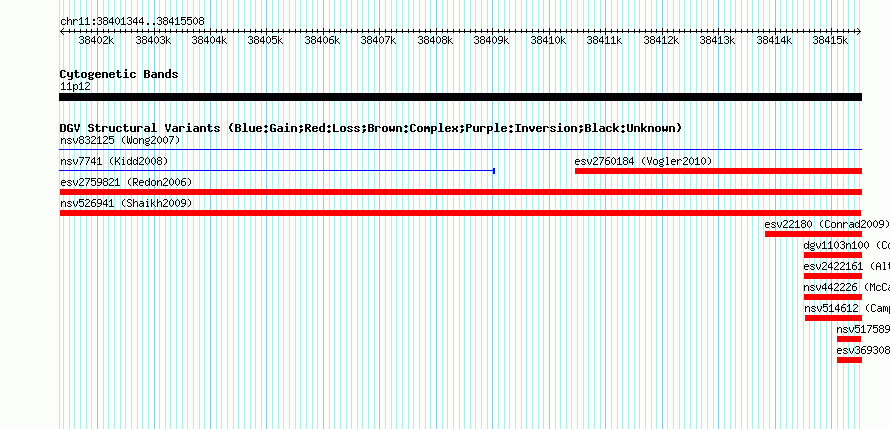Open nsv526941 (Shaikh2009) label
Image resolution: width=890 pixels, height=429 pixels.
tap(126, 203)
